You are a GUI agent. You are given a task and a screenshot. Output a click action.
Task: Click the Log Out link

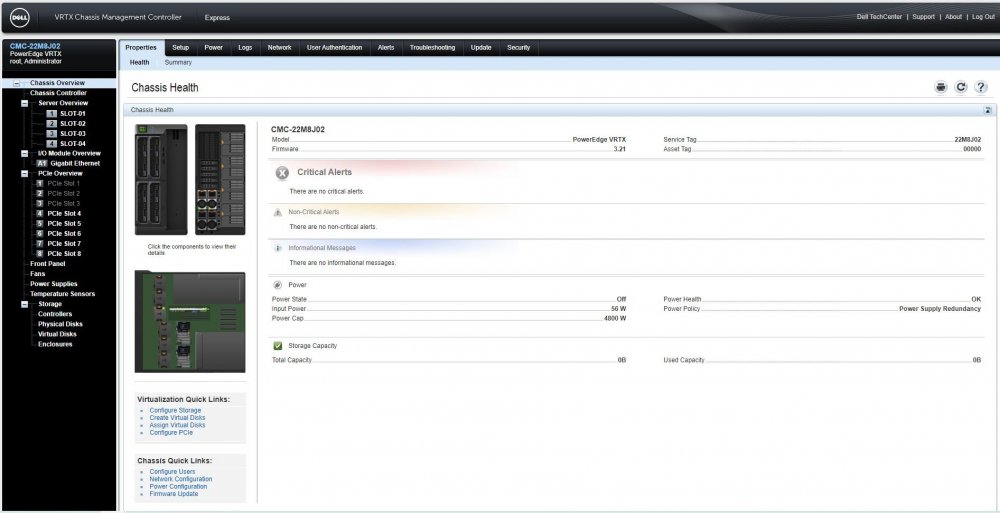983,17
